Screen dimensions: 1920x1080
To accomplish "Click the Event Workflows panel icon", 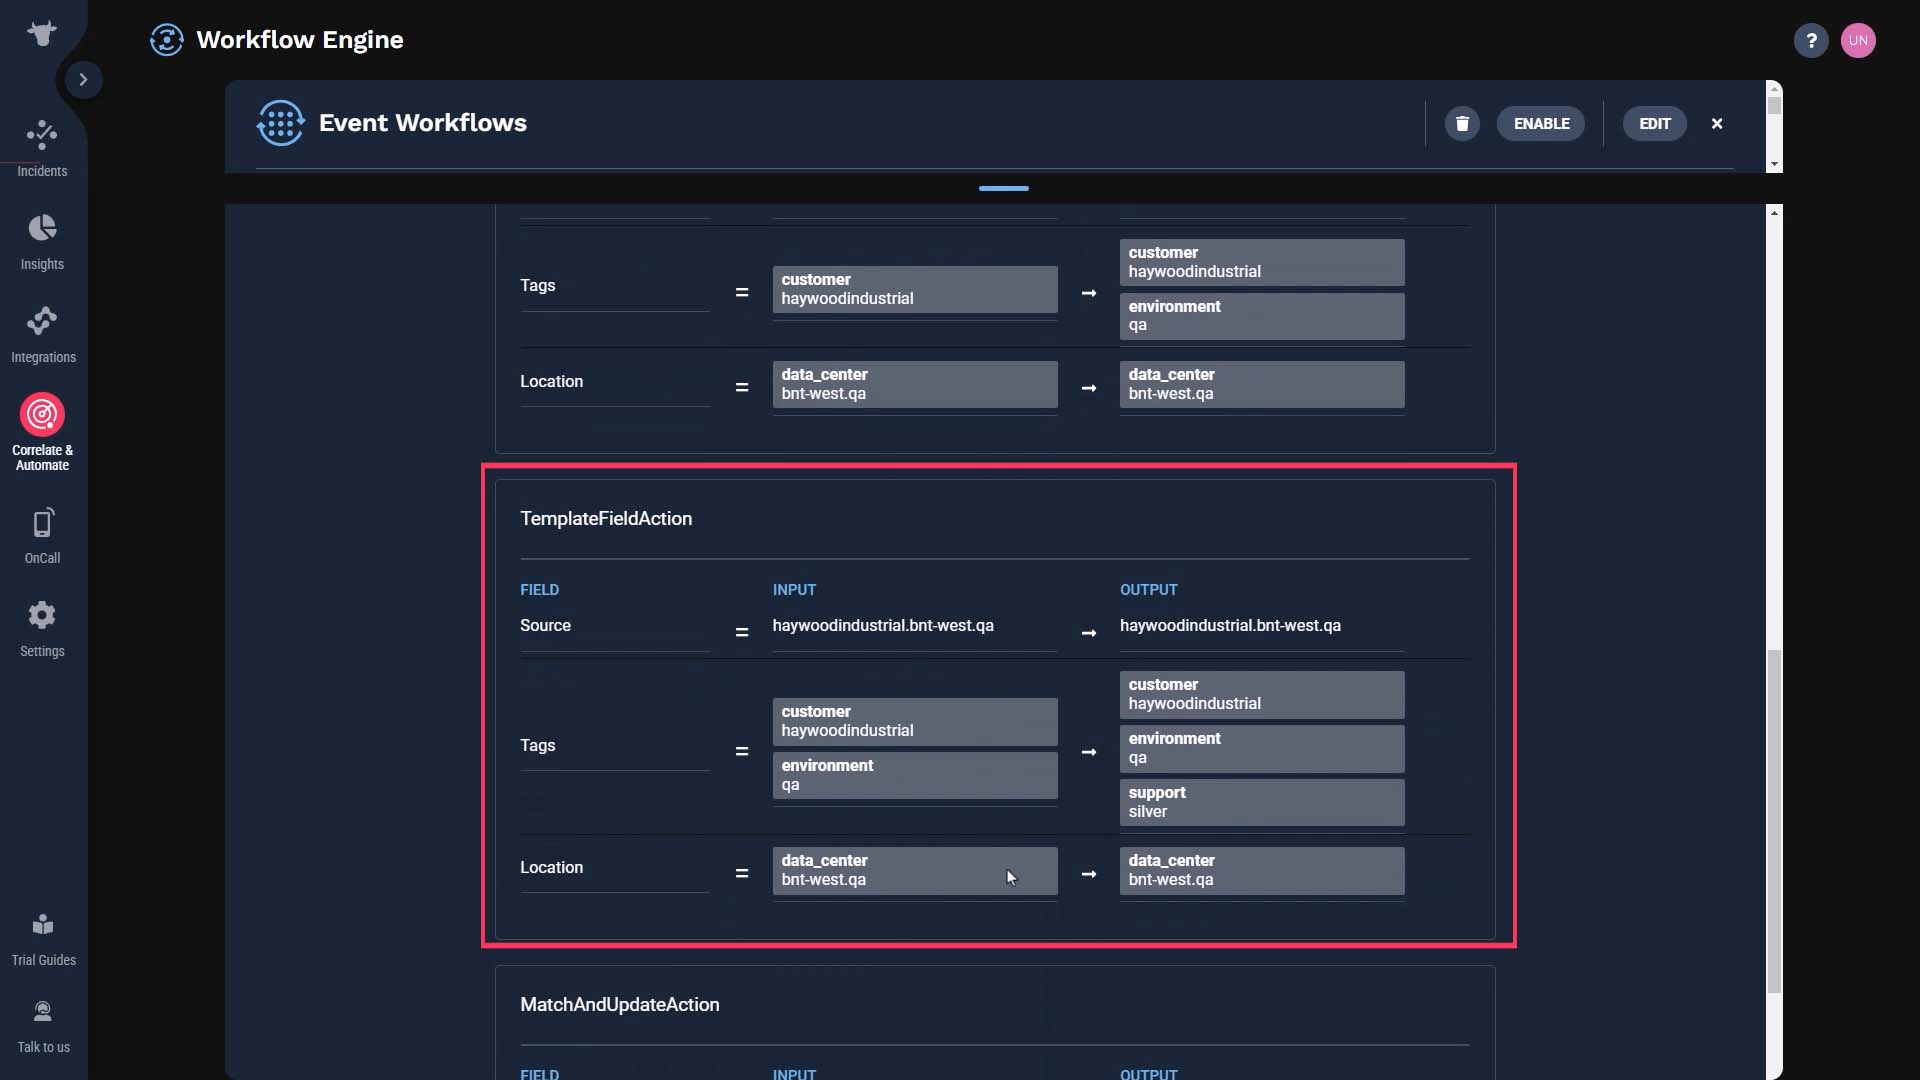I will click(x=280, y=123).
